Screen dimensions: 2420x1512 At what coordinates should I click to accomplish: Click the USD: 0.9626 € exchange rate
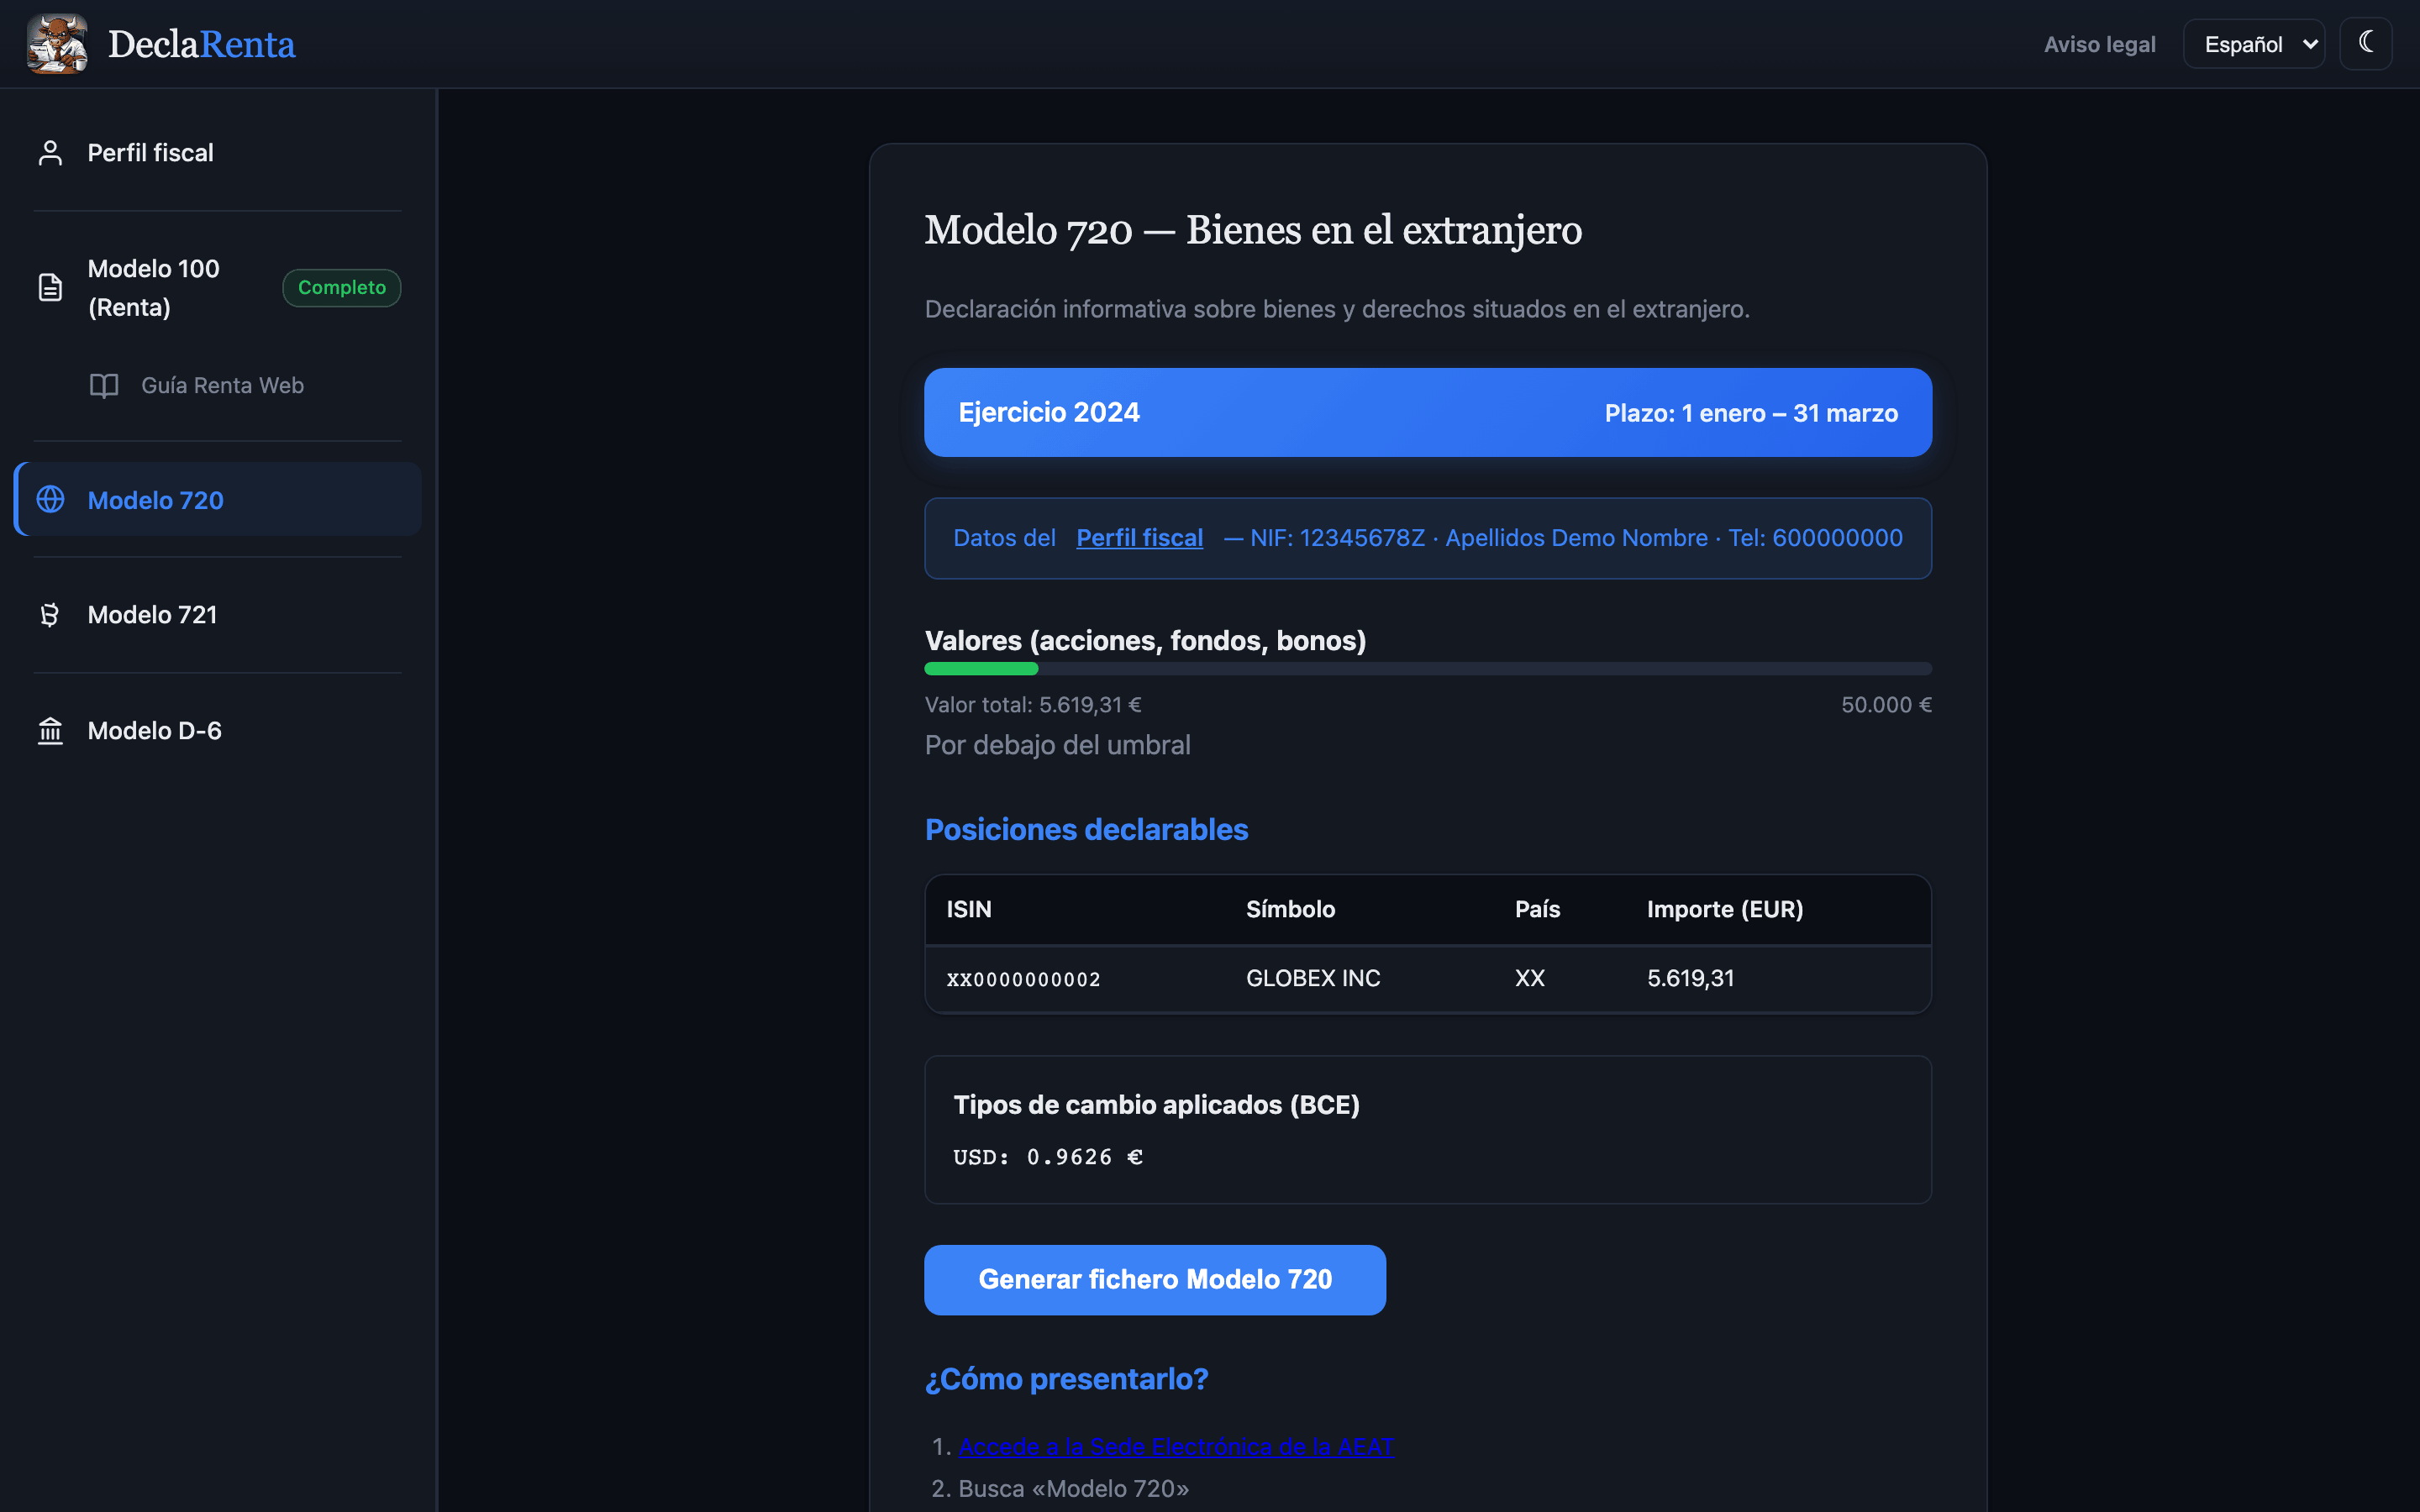point(1048,1157)
